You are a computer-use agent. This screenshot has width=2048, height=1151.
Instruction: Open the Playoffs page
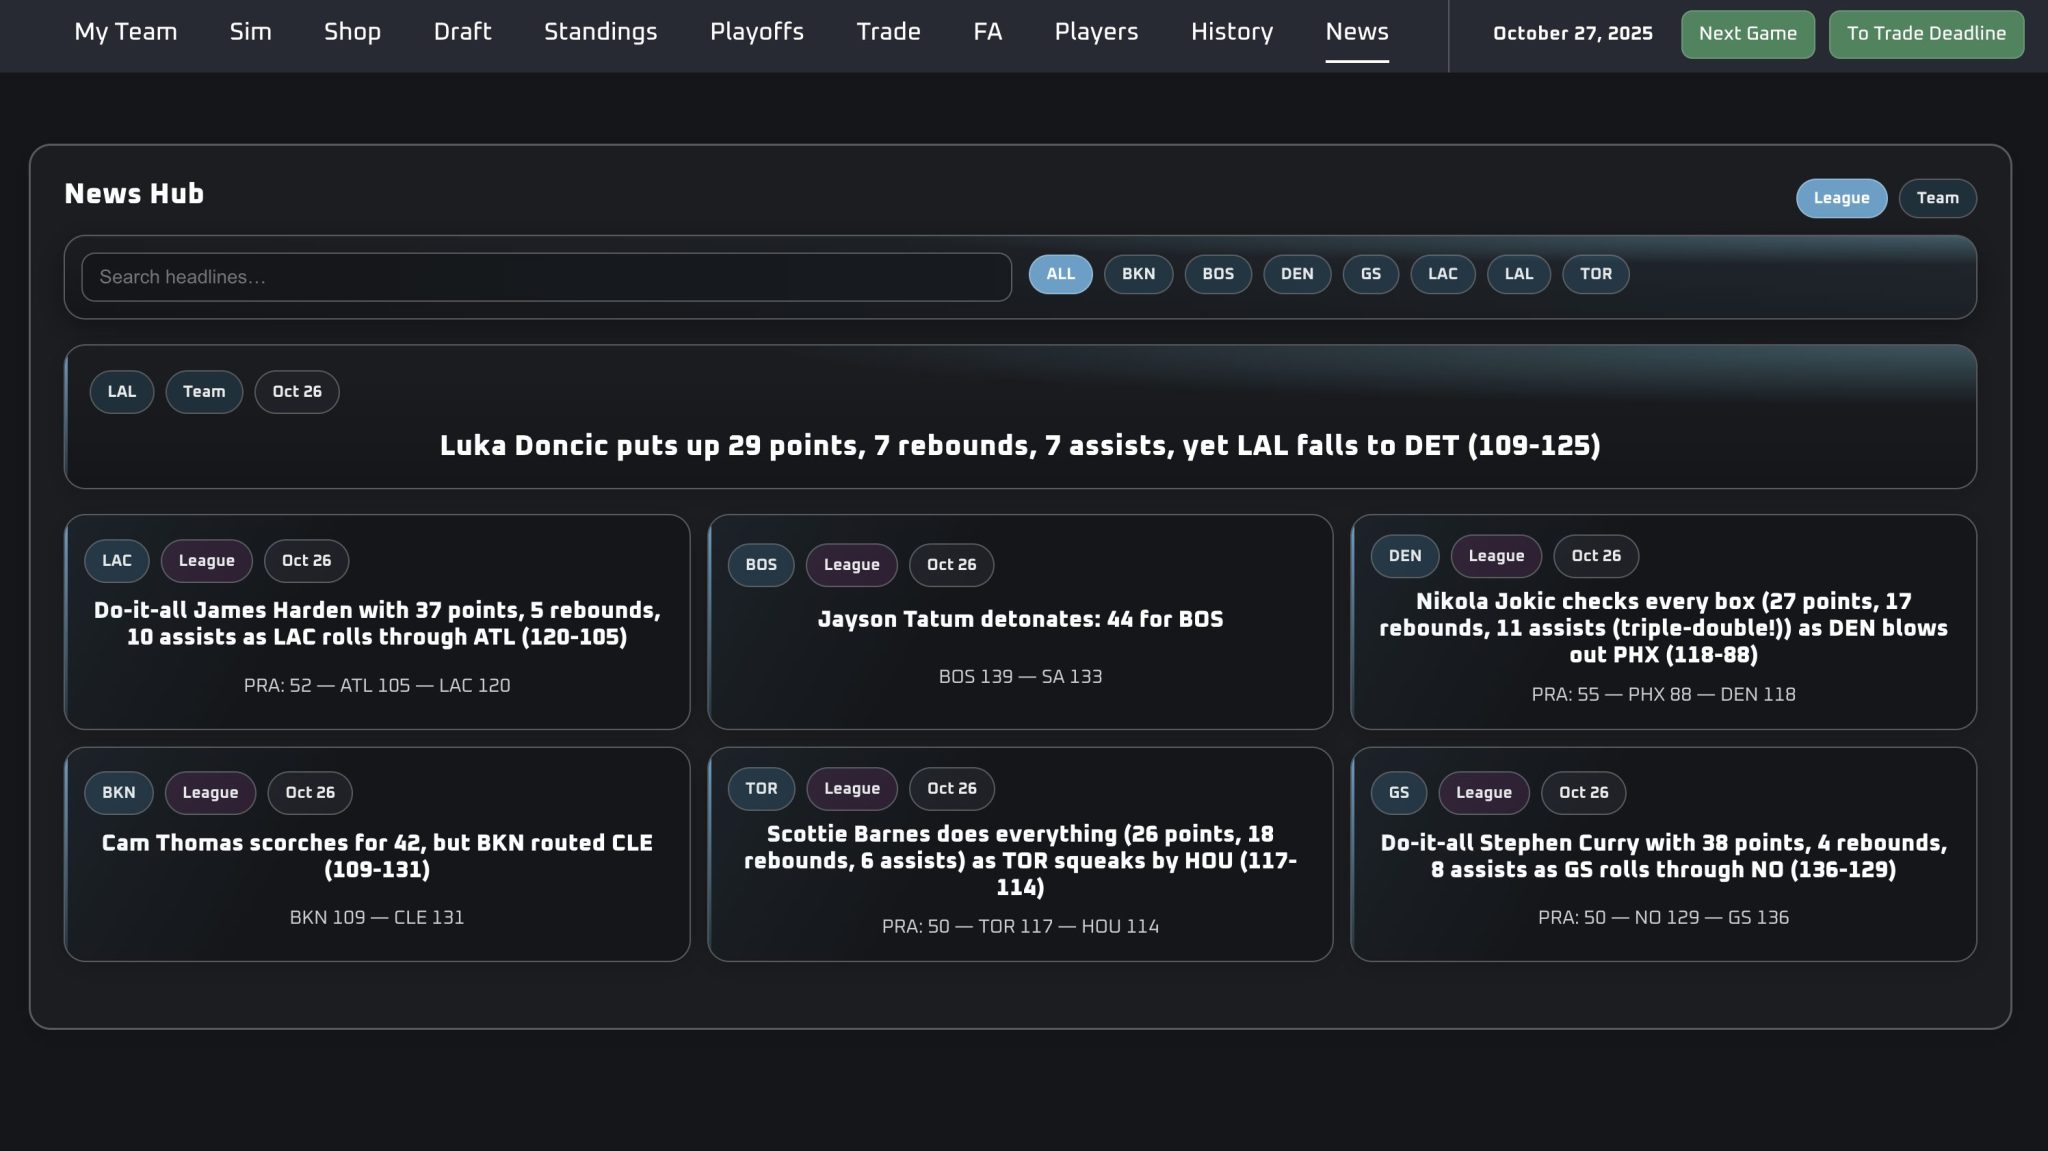[x=756, y=32]
